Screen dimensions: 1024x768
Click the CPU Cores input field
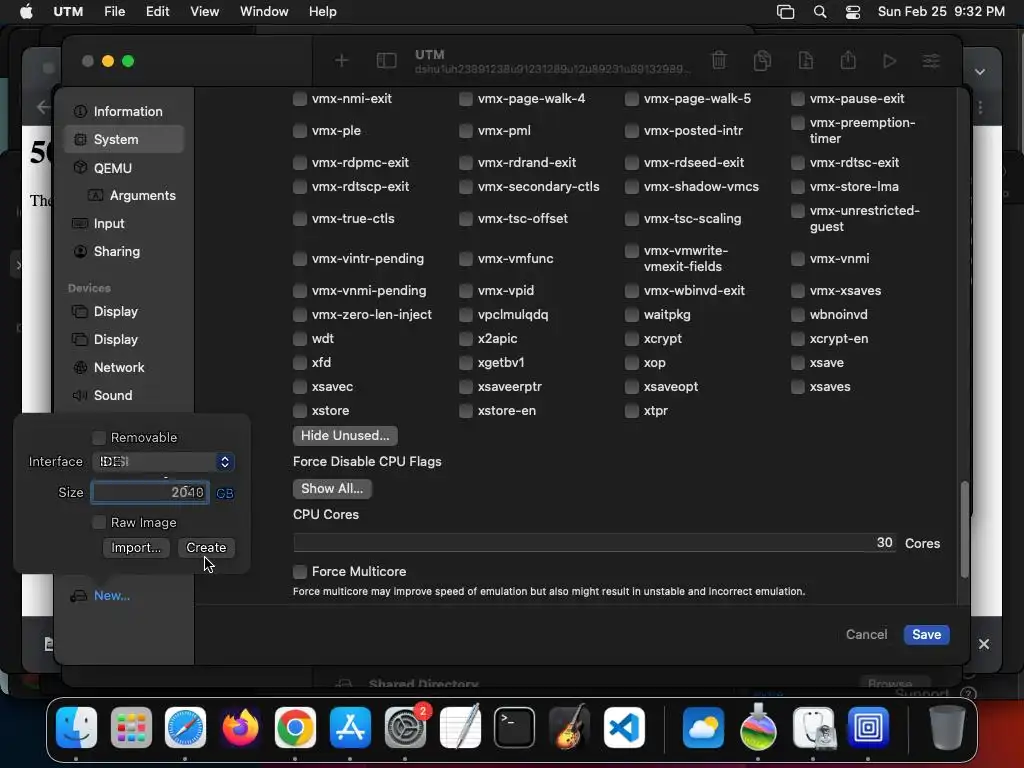[595, 543]
